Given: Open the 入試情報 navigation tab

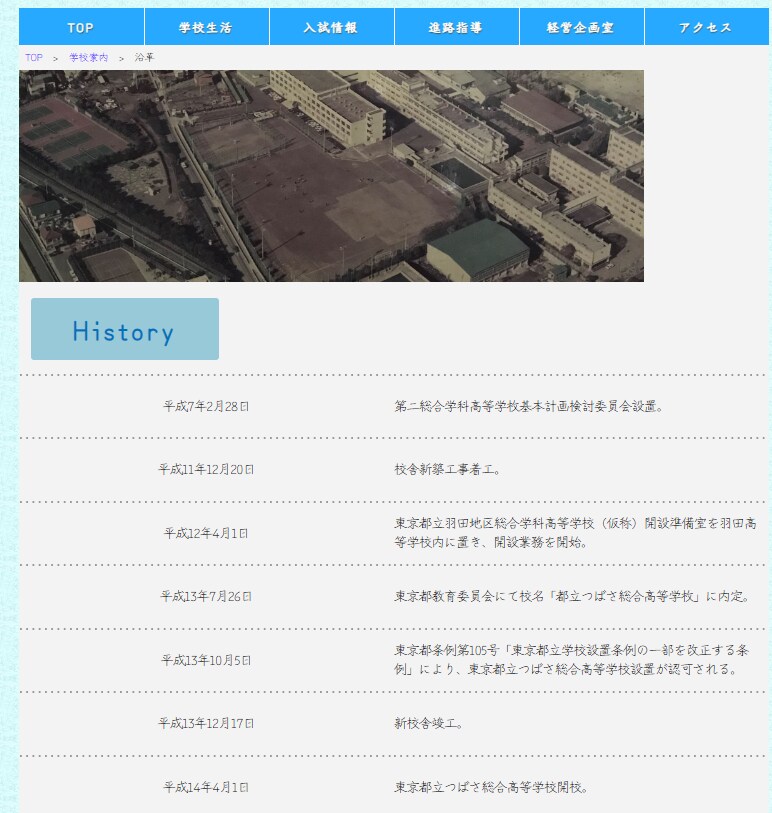Looking at the screenshot, I should (332, 27).
